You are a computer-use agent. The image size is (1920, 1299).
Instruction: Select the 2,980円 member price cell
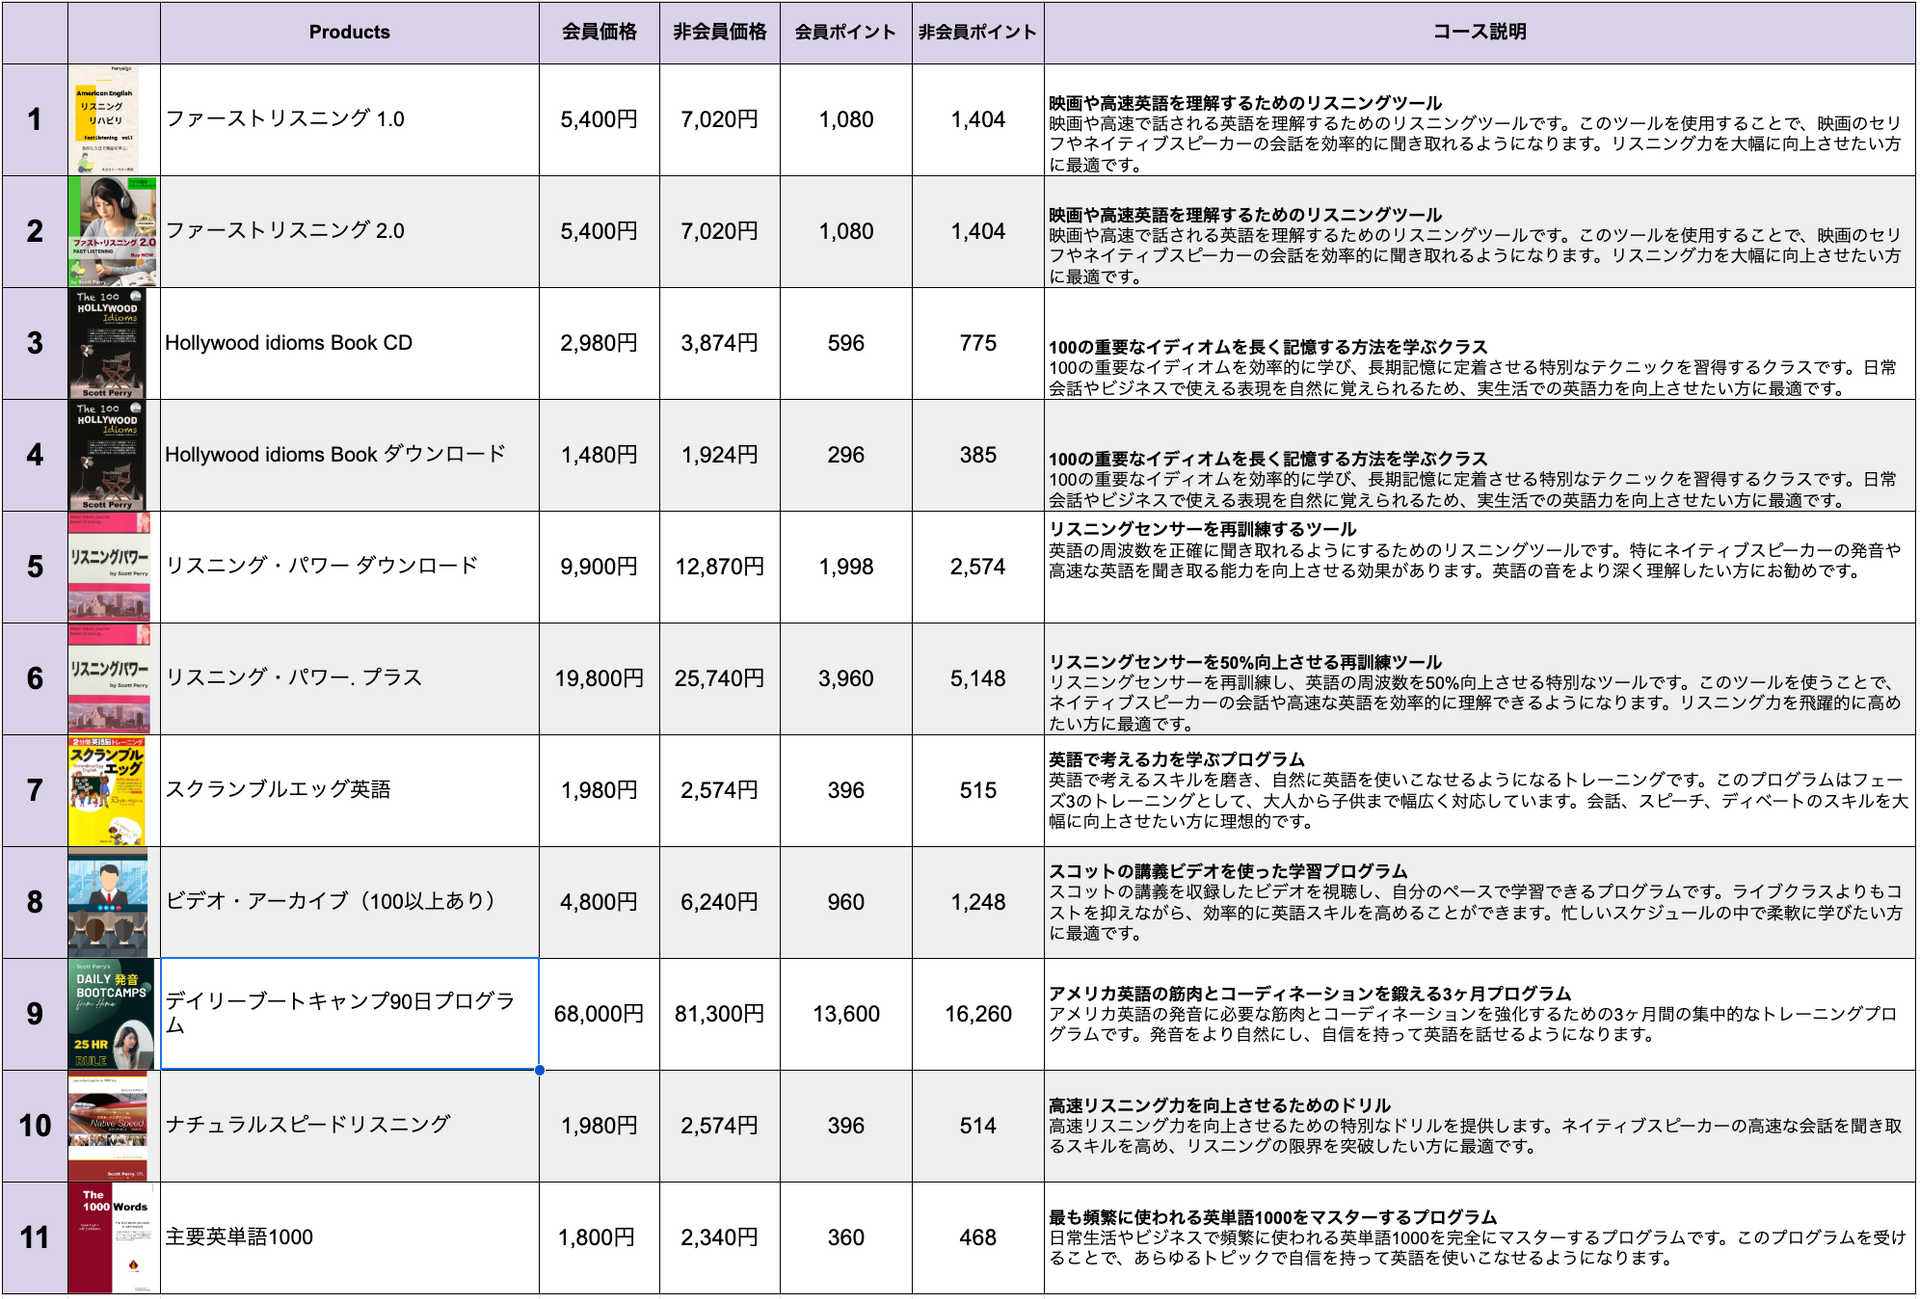pyautogui.click(x=600, y=344)
